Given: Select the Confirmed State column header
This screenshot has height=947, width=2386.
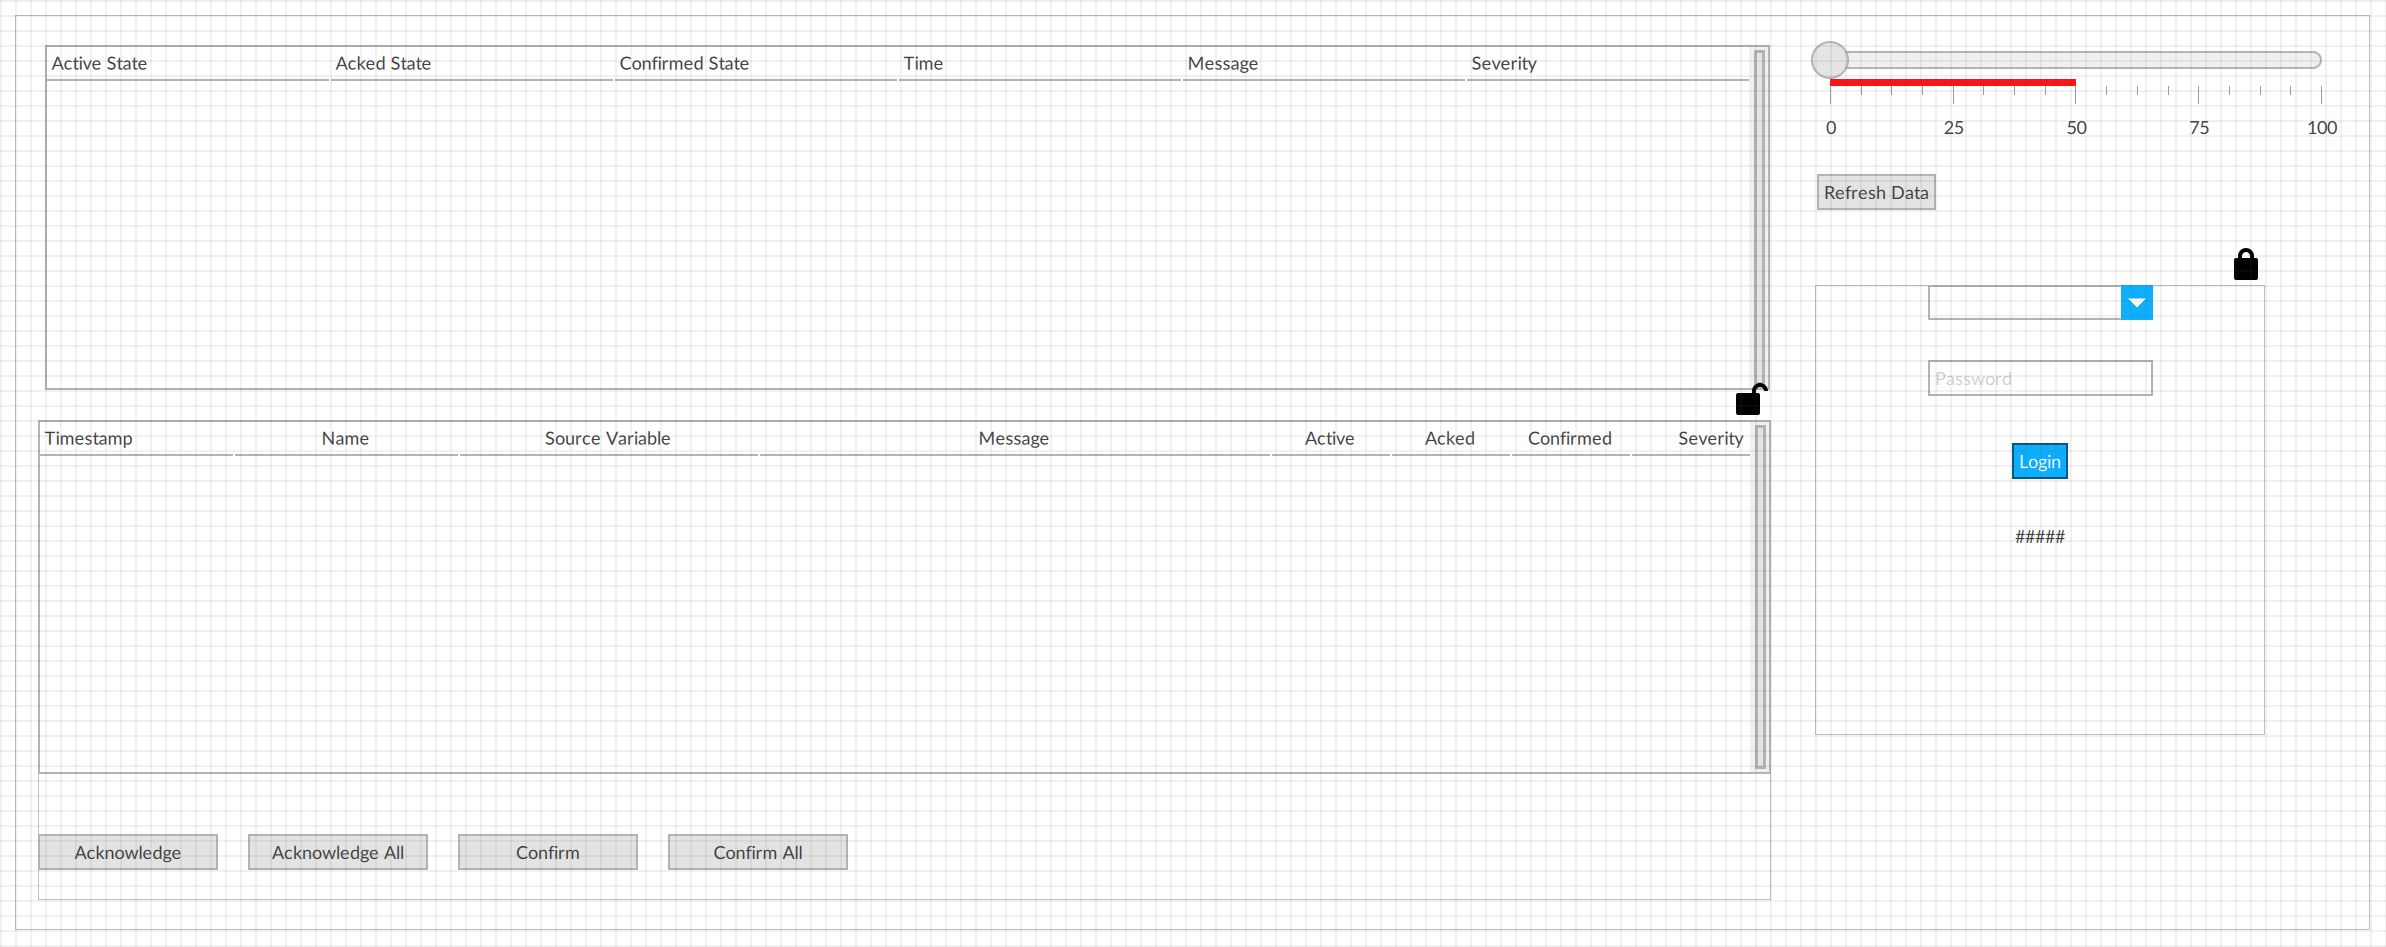Looking at the screenshot, I should [x=684, y=63].
